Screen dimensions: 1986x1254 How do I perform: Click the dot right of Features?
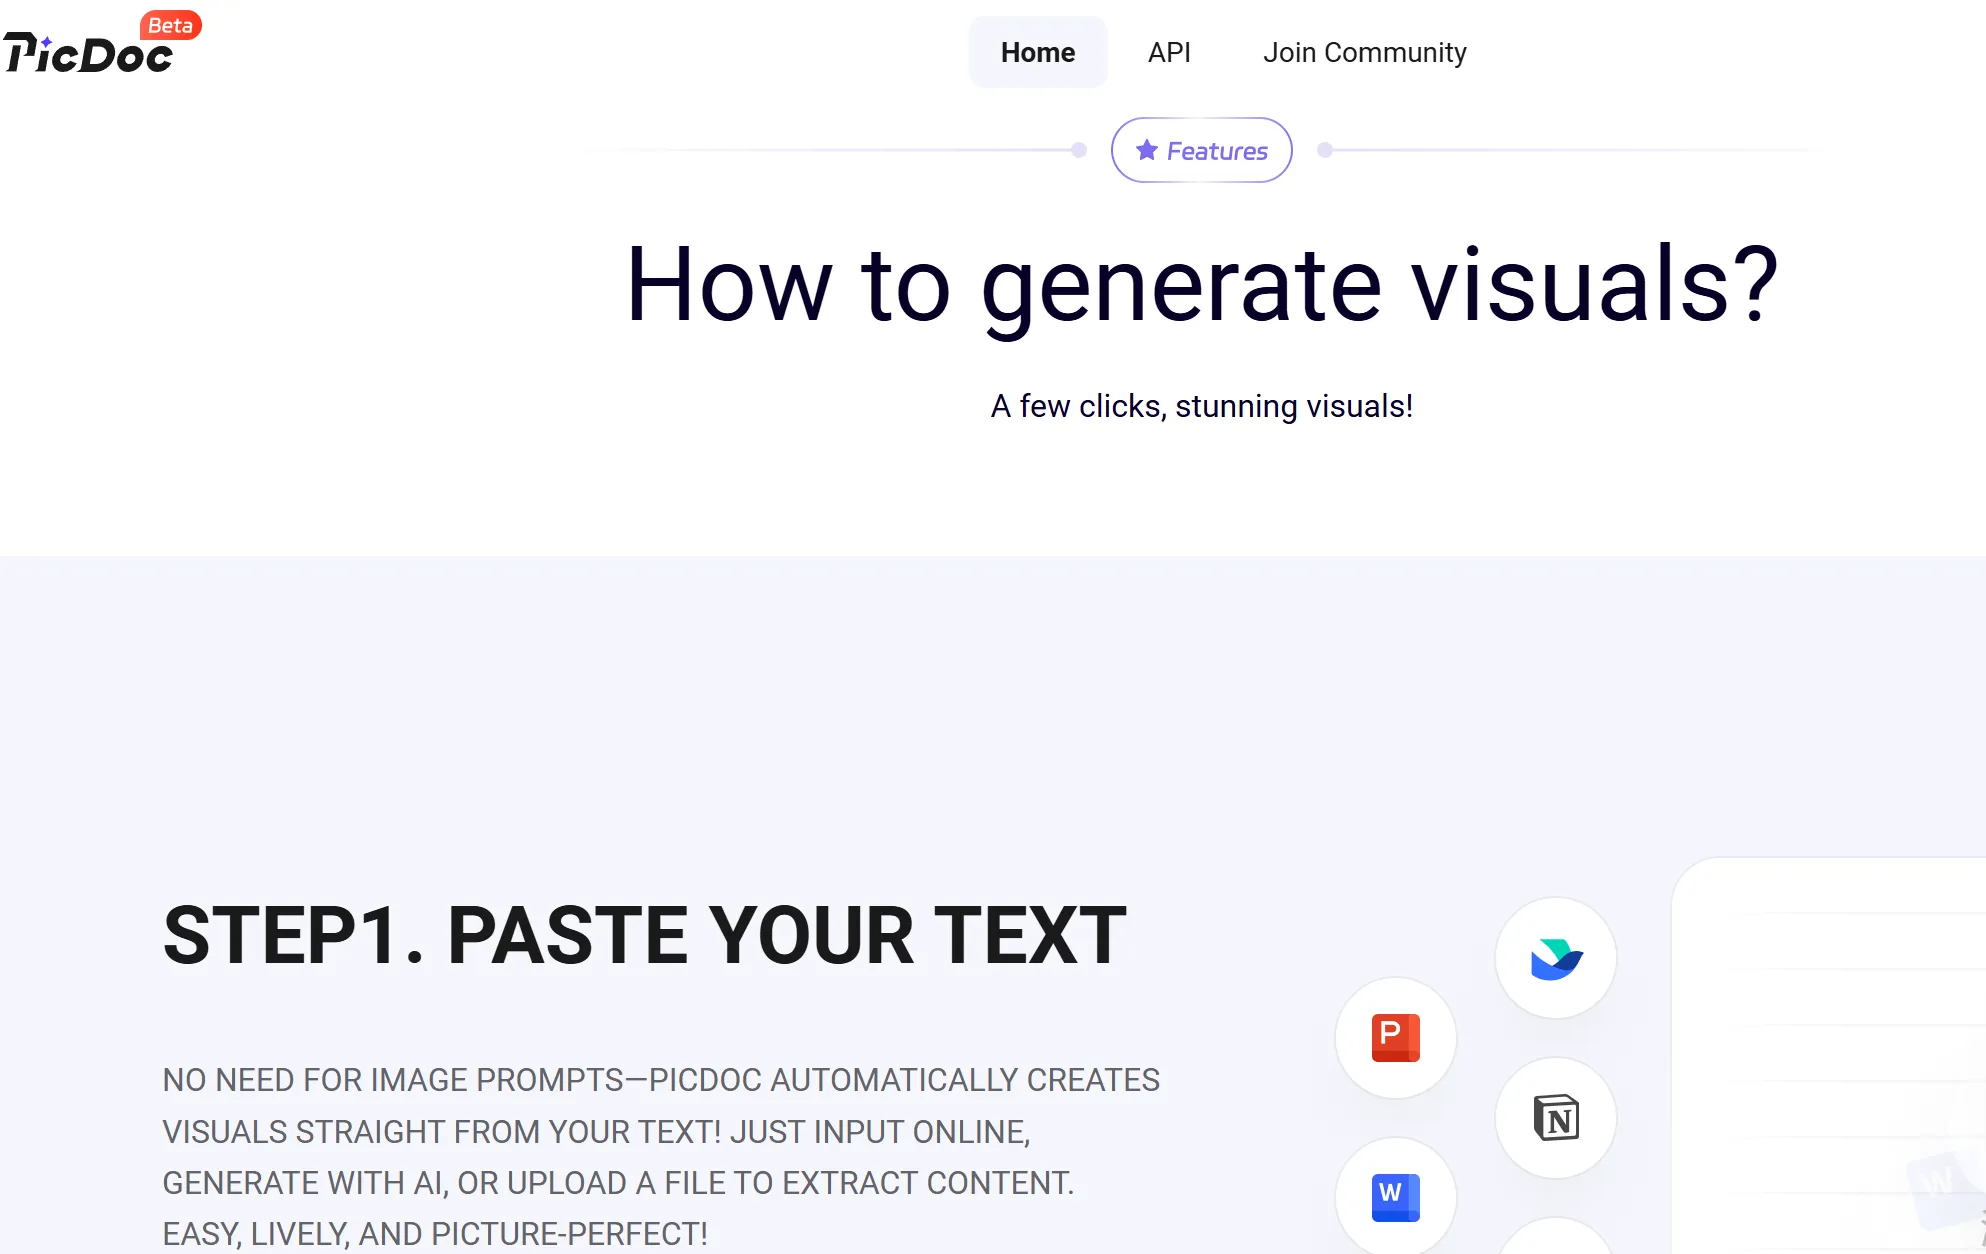tap(1325, 150)
